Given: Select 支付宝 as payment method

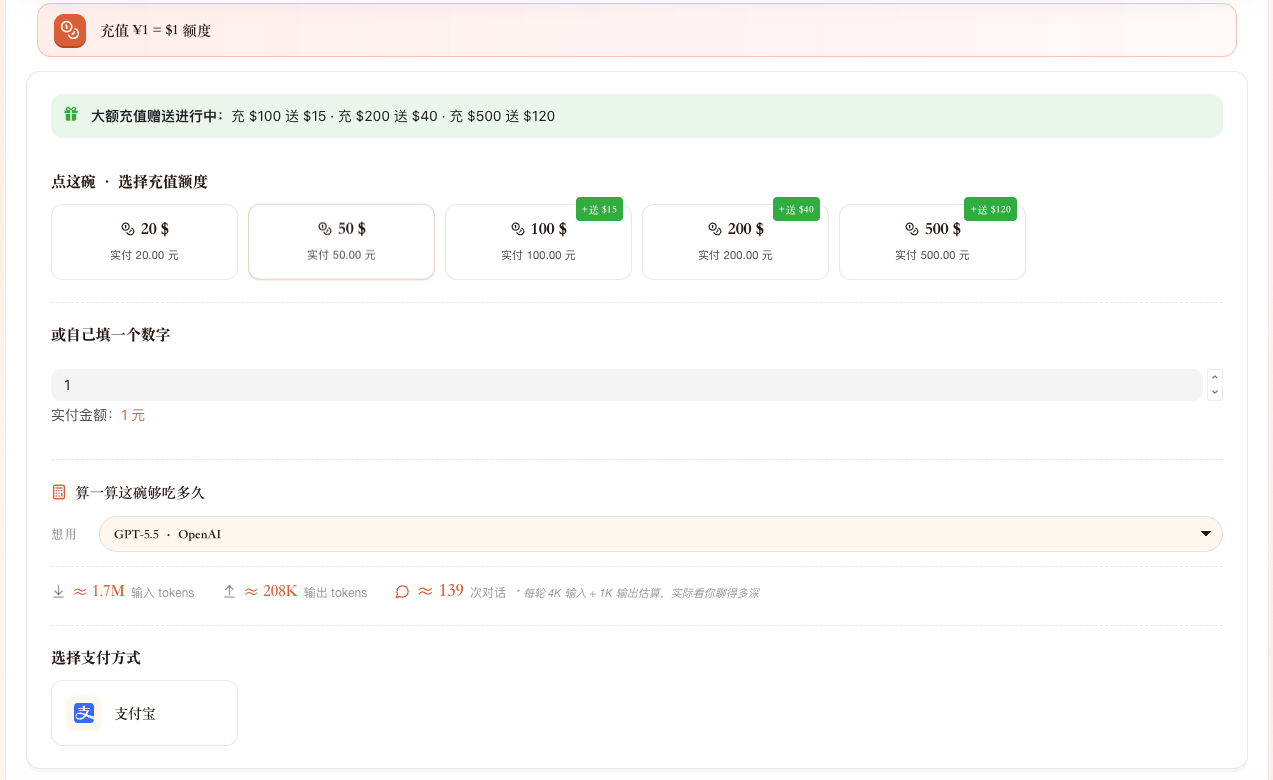Looking at the screenshot, I should 144,713.
